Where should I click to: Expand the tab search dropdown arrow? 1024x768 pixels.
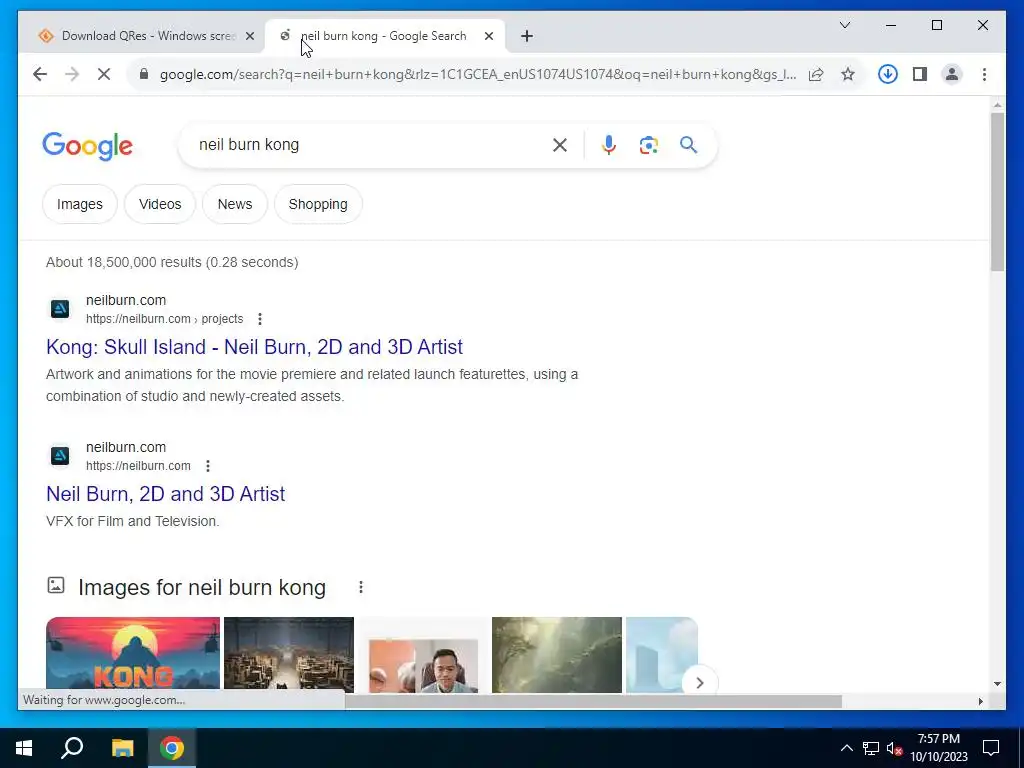[x=844, y=25]
